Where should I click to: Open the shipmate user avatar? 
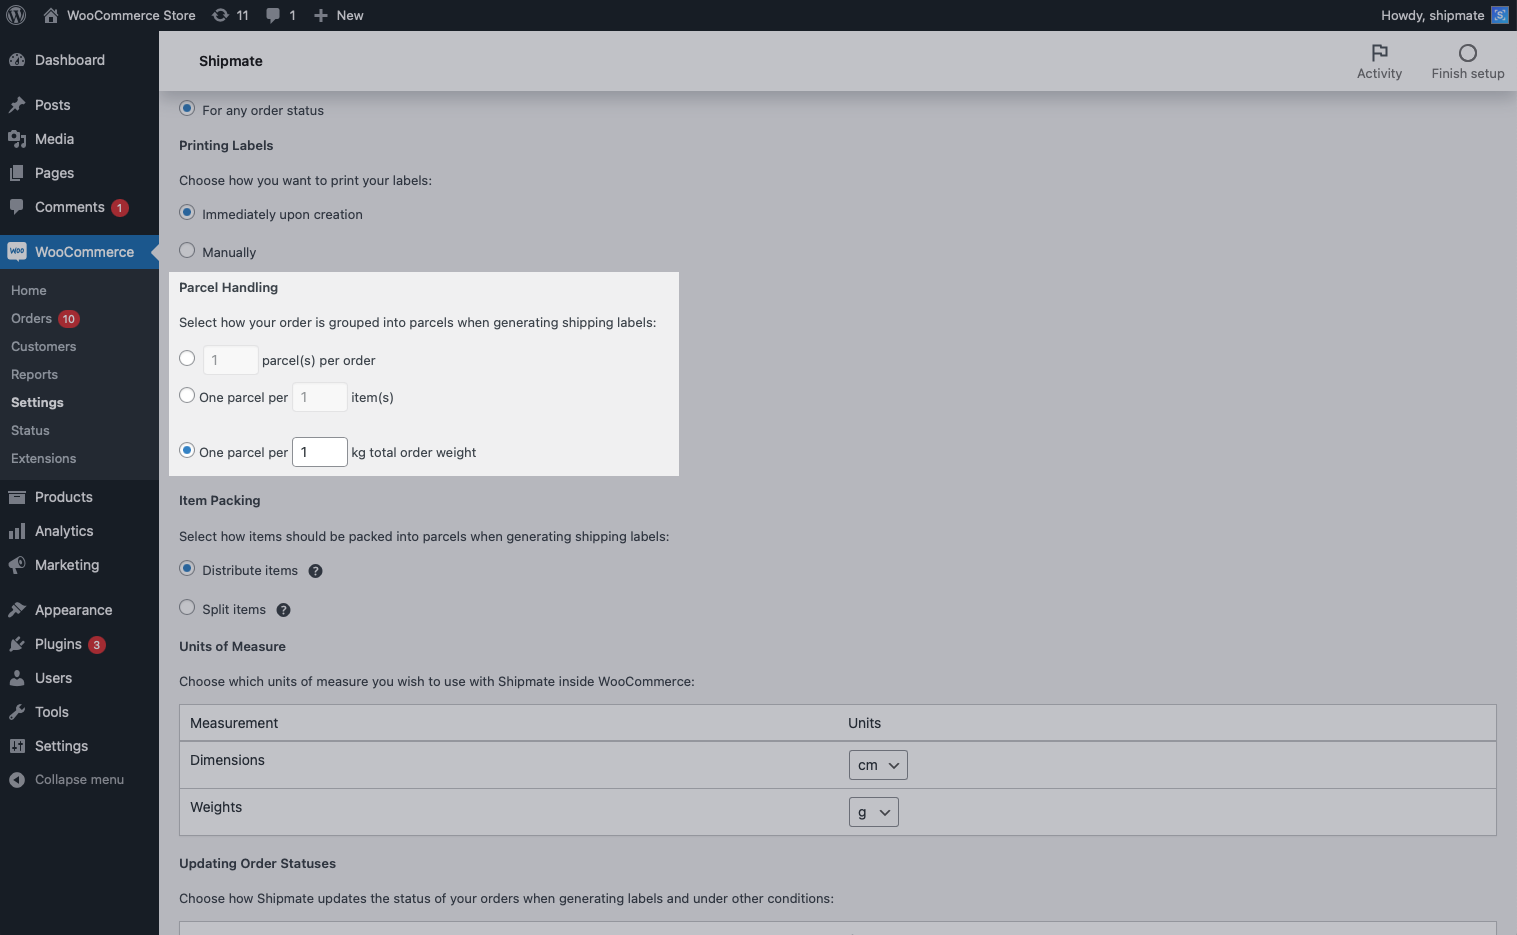tap(1499, 15)
